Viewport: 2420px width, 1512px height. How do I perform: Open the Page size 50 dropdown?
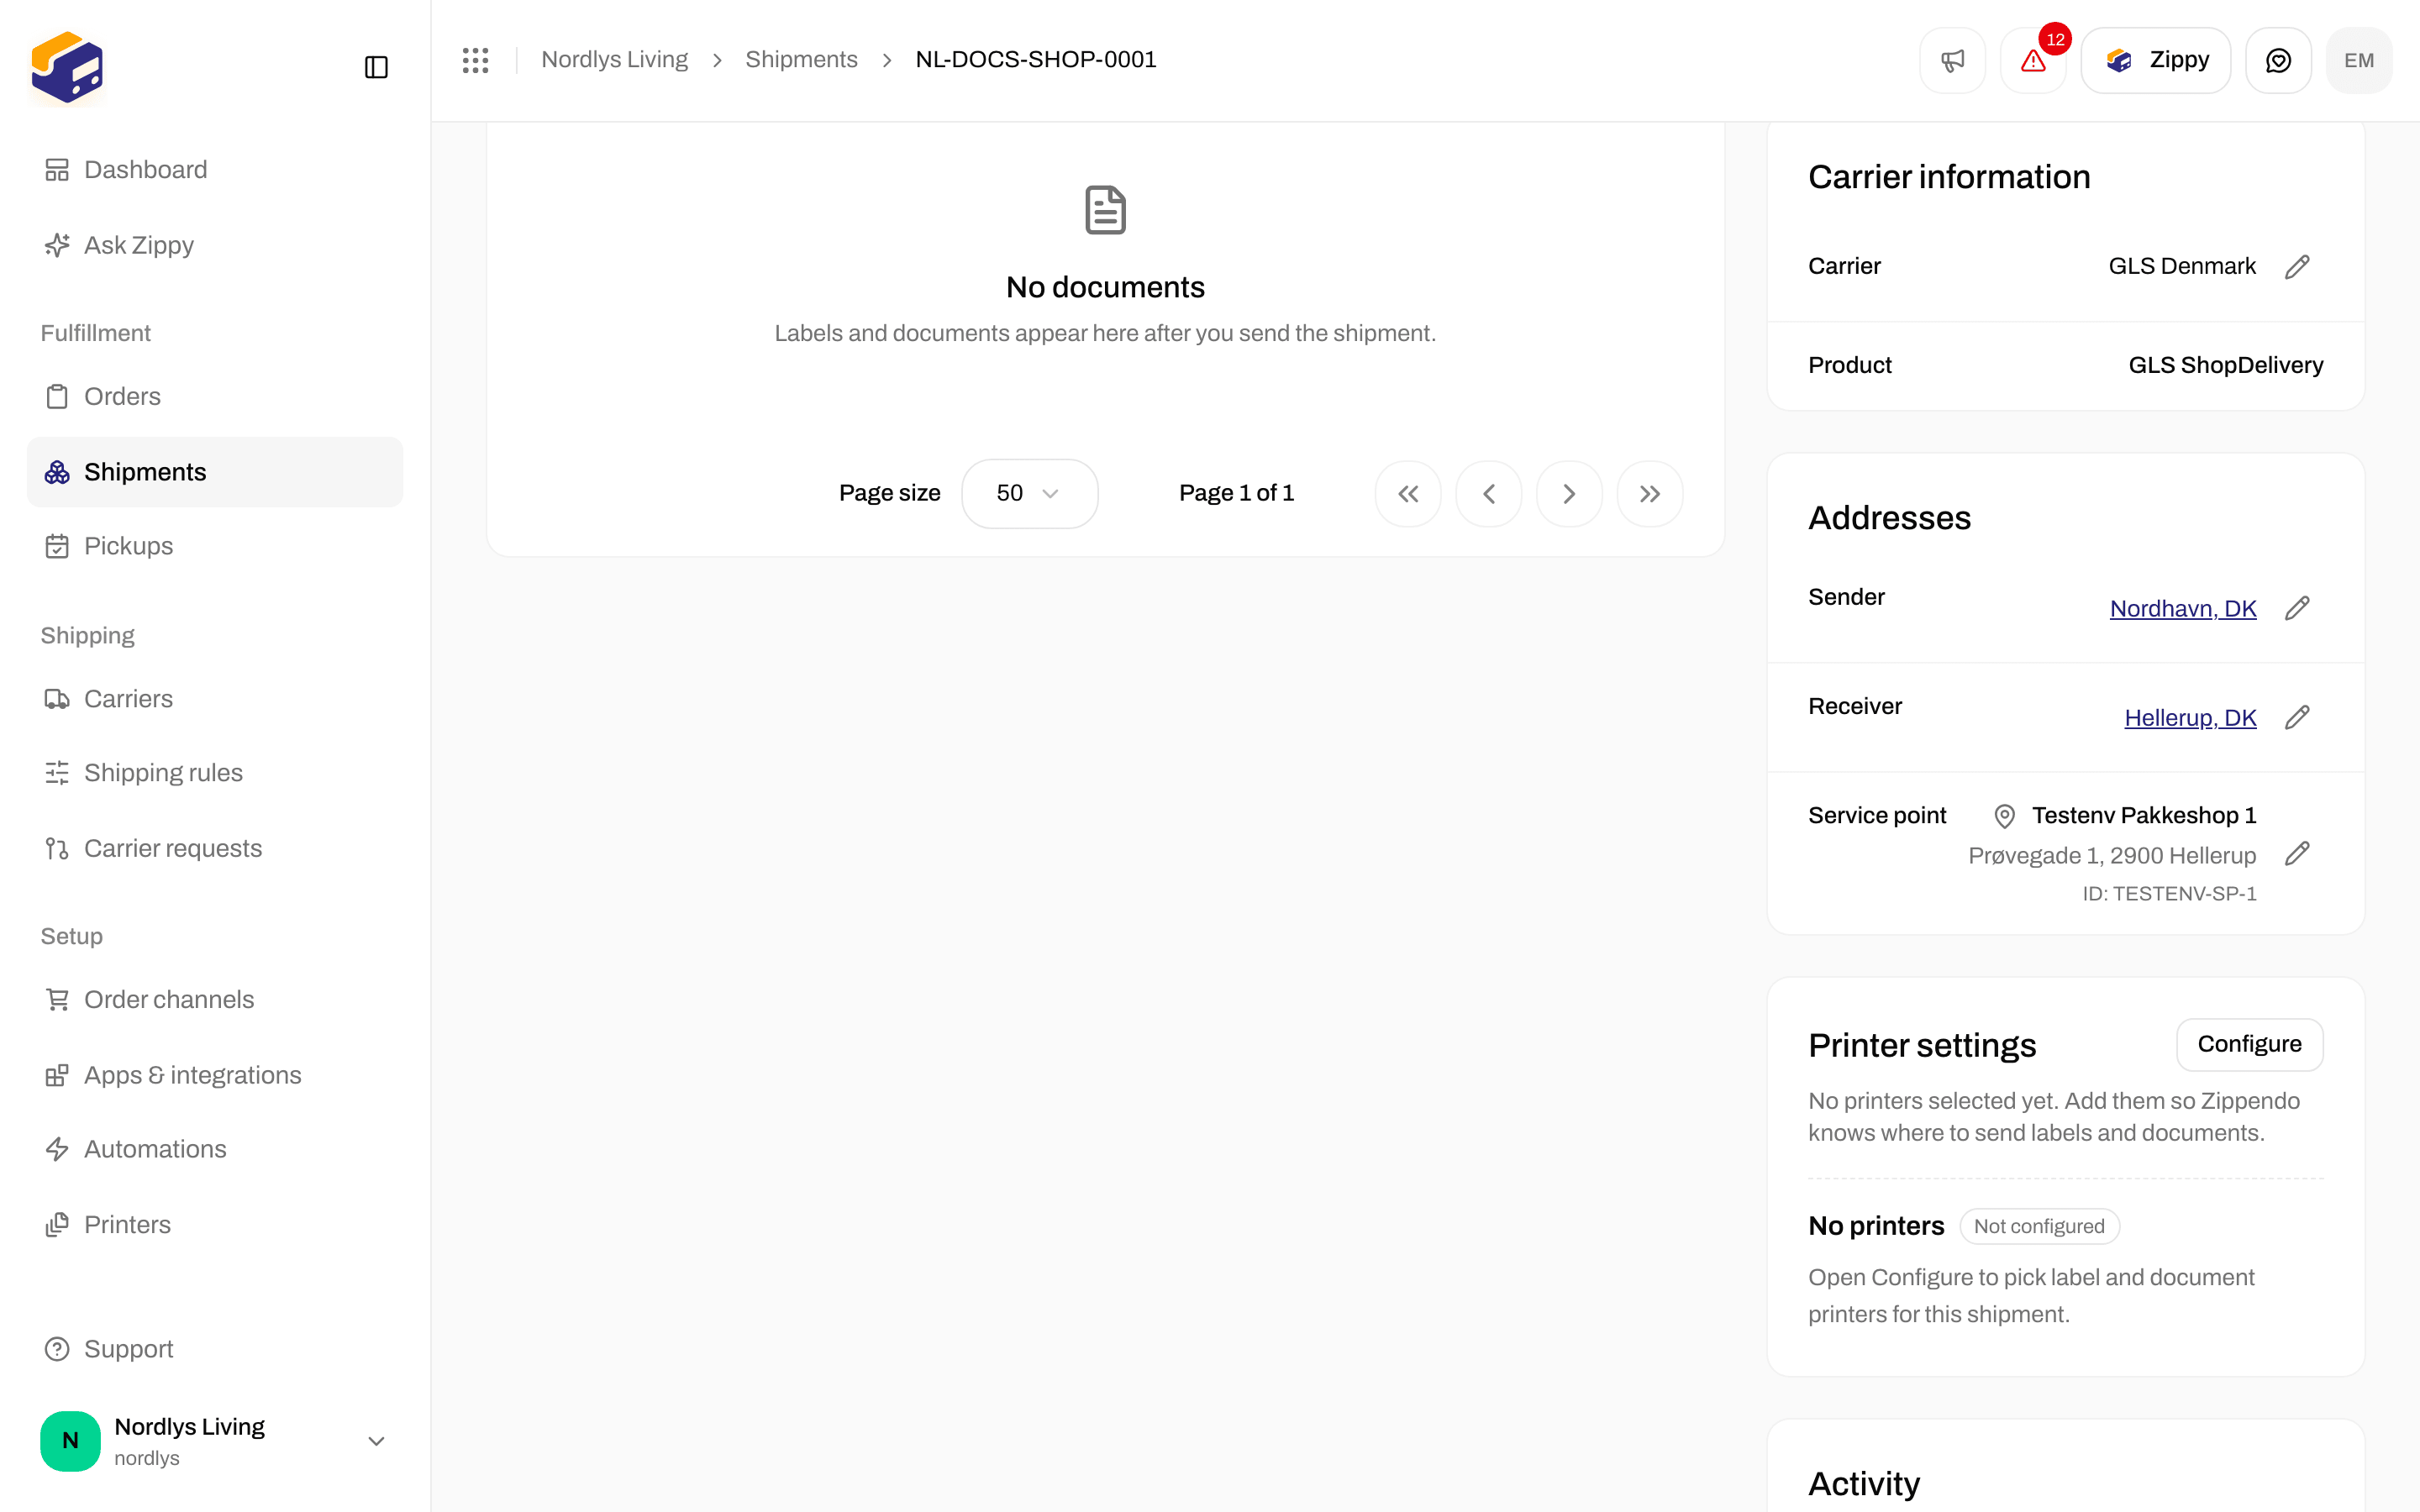point(1029,493)
